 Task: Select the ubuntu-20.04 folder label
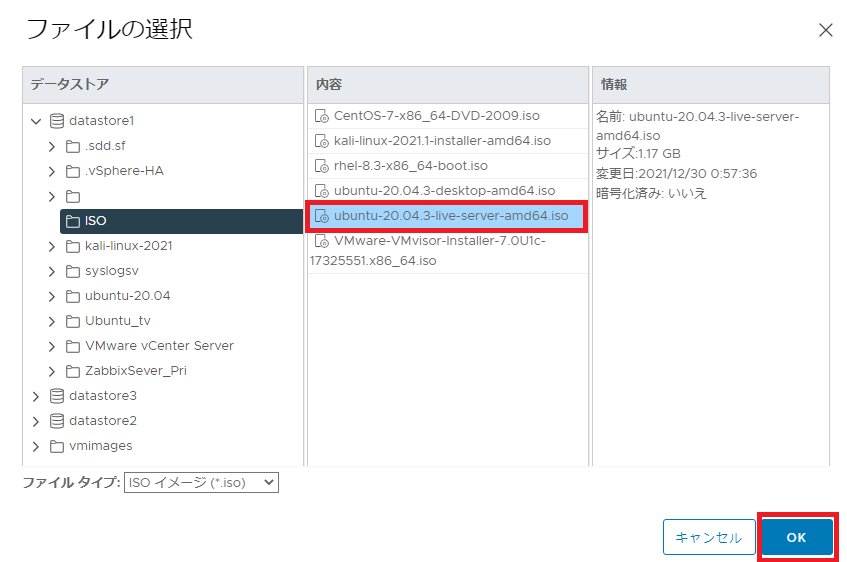(x=127, y=296)
